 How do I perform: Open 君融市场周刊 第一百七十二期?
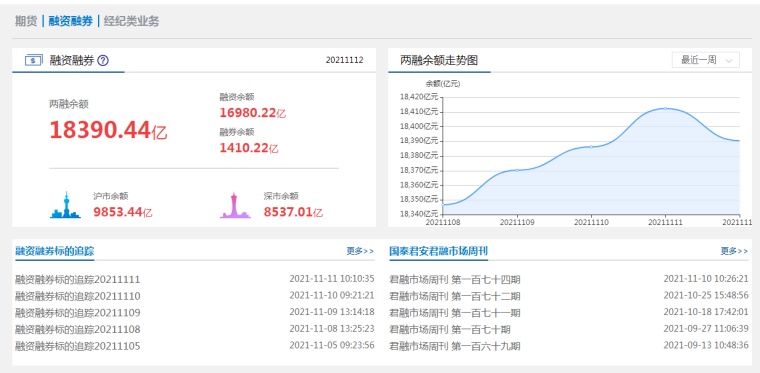point(455,296)
